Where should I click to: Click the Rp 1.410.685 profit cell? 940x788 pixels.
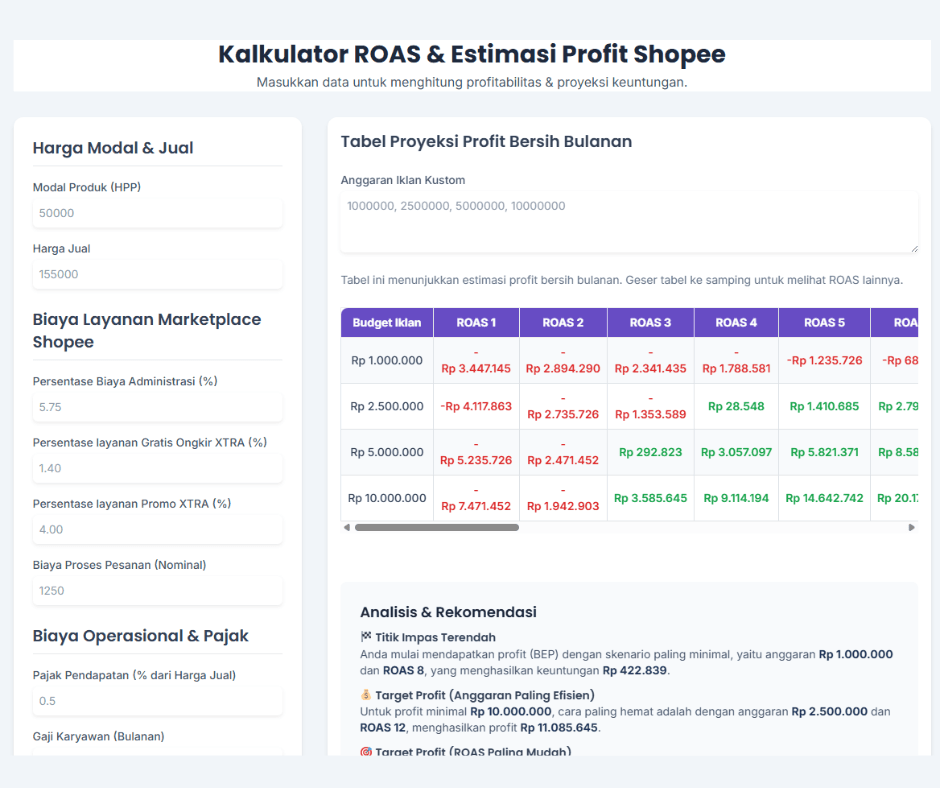(824, 406)
